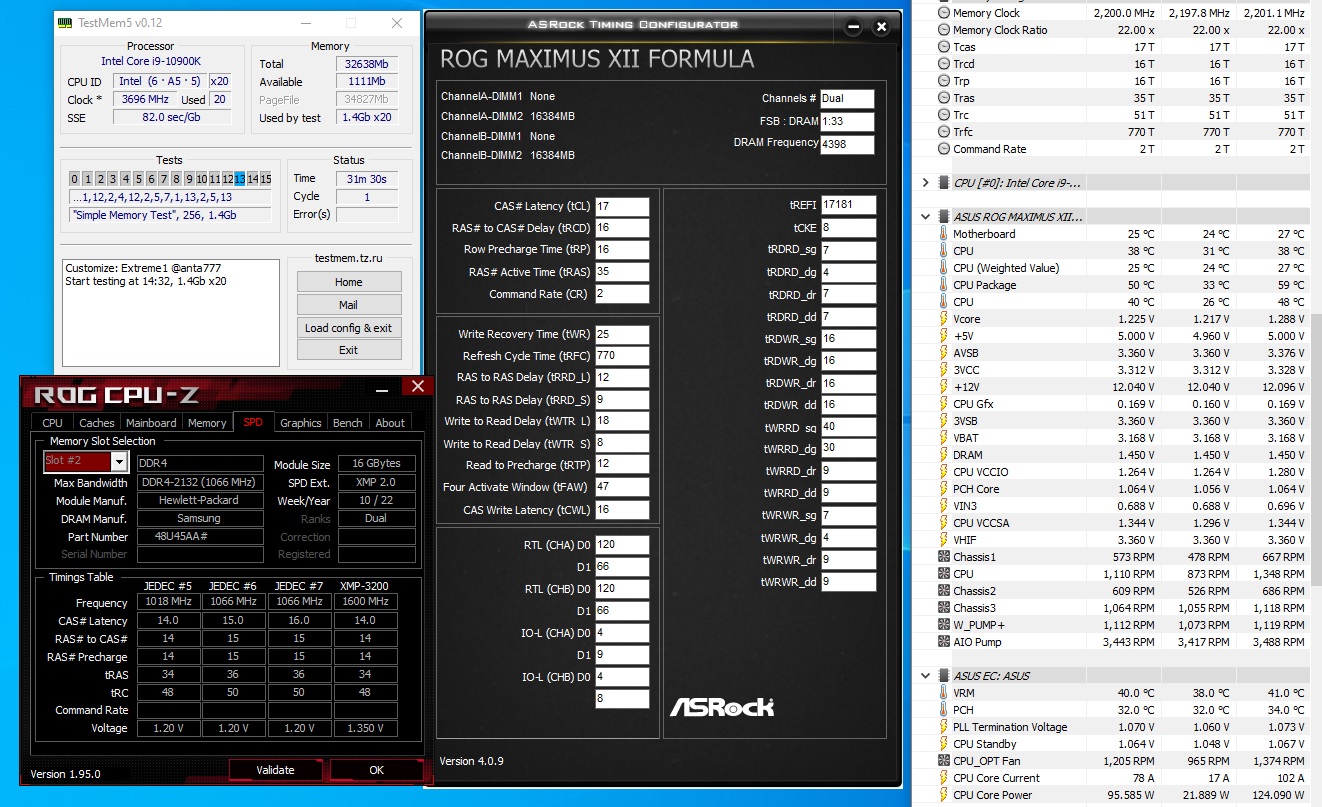Viewport: 1322px width, 807px height.
Task: Click the Load config & exit button
Action: (x=349, y=328)
